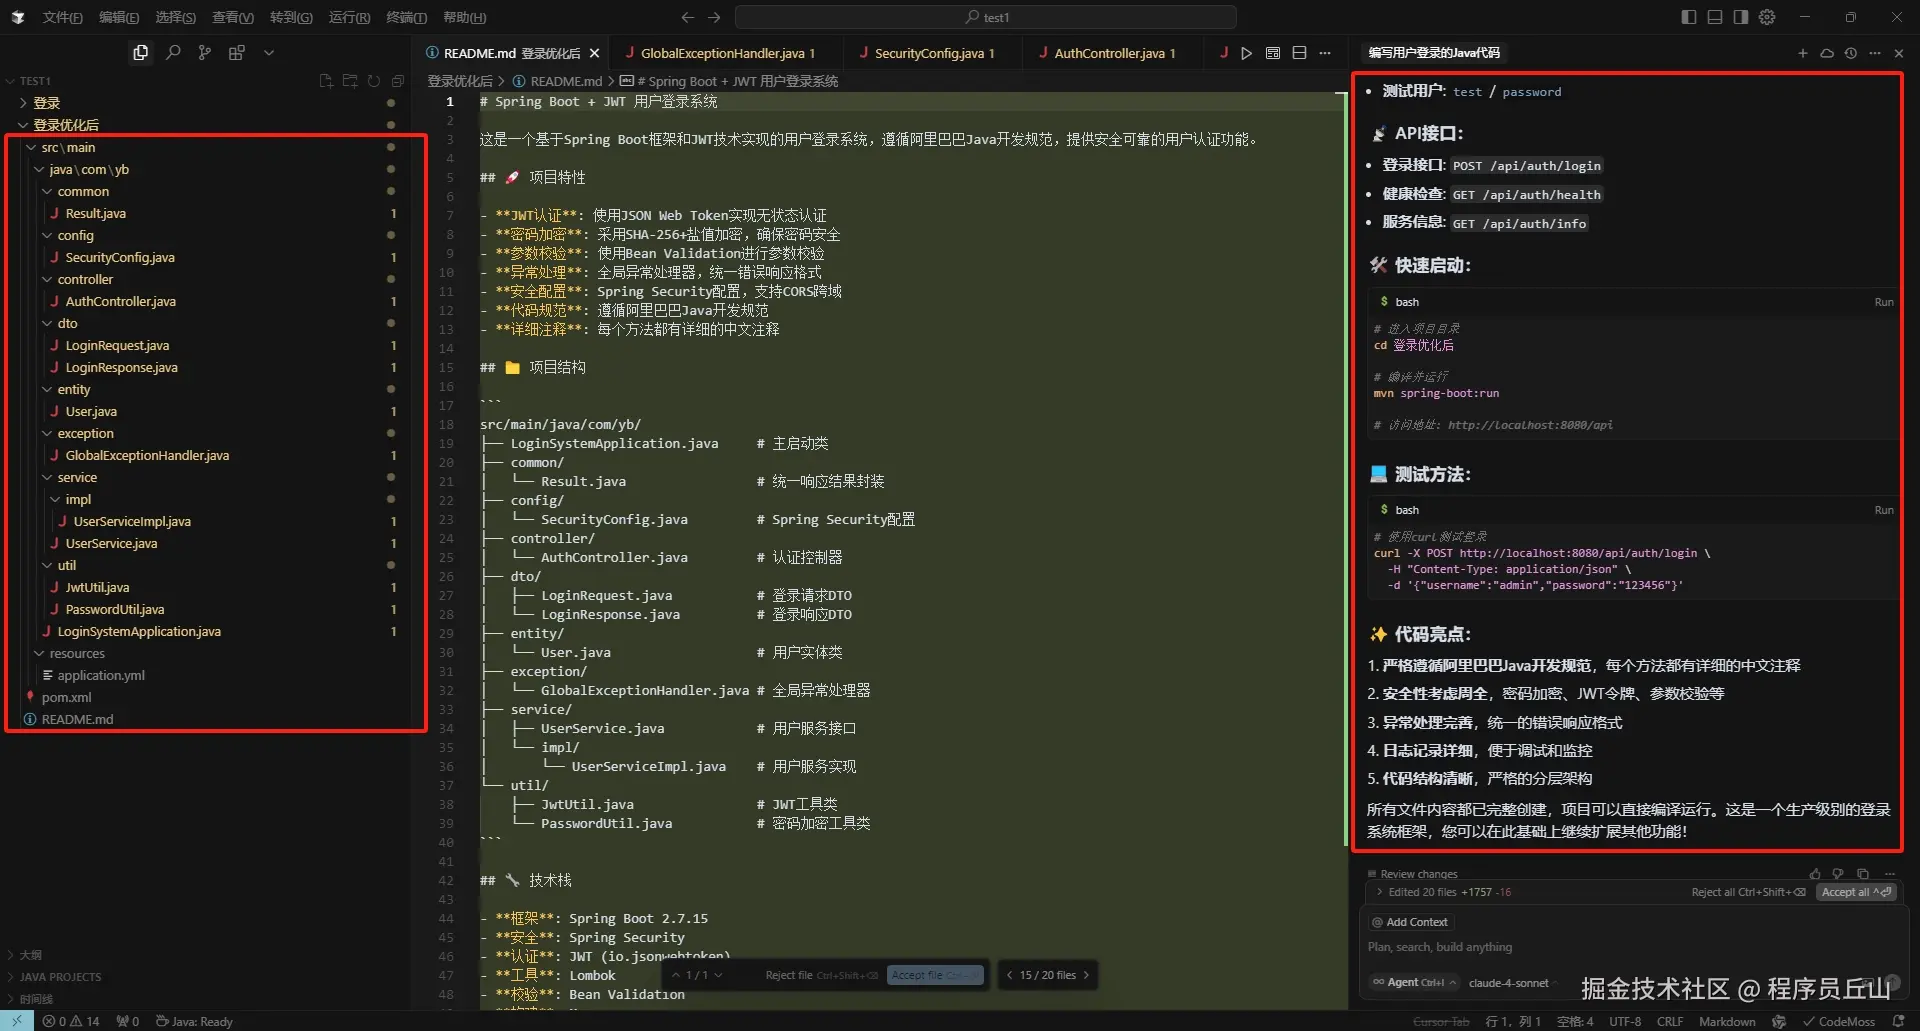Click Add Context button
Image resolution: width=1920 pixels, height=1031 pixels.
[1410, 922]
